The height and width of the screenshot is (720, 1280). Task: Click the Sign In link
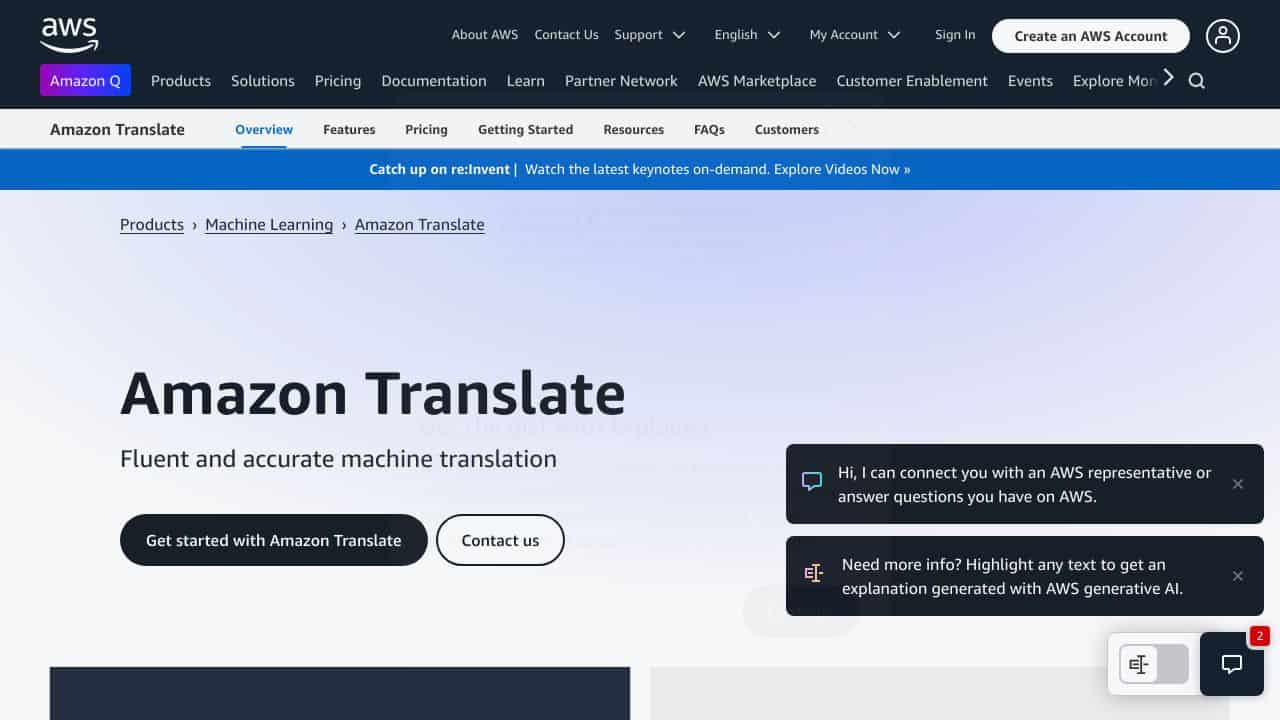tap(955, 35)
